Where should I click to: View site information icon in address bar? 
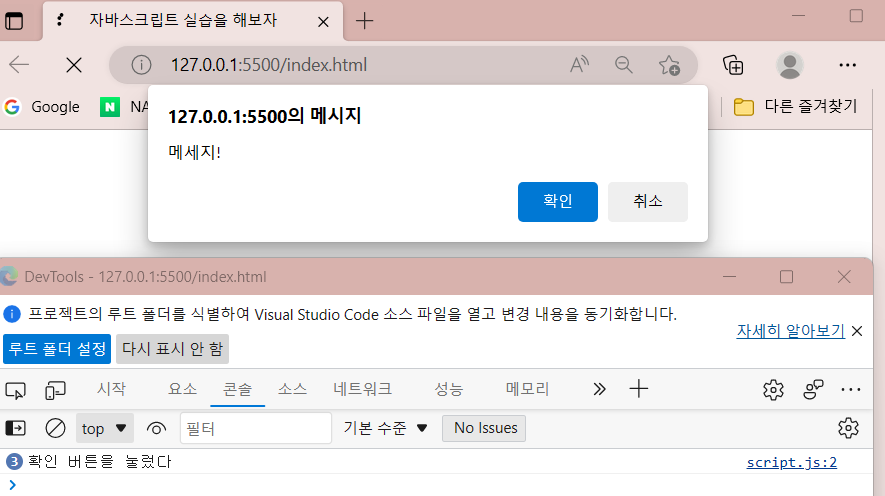(141, 65)
